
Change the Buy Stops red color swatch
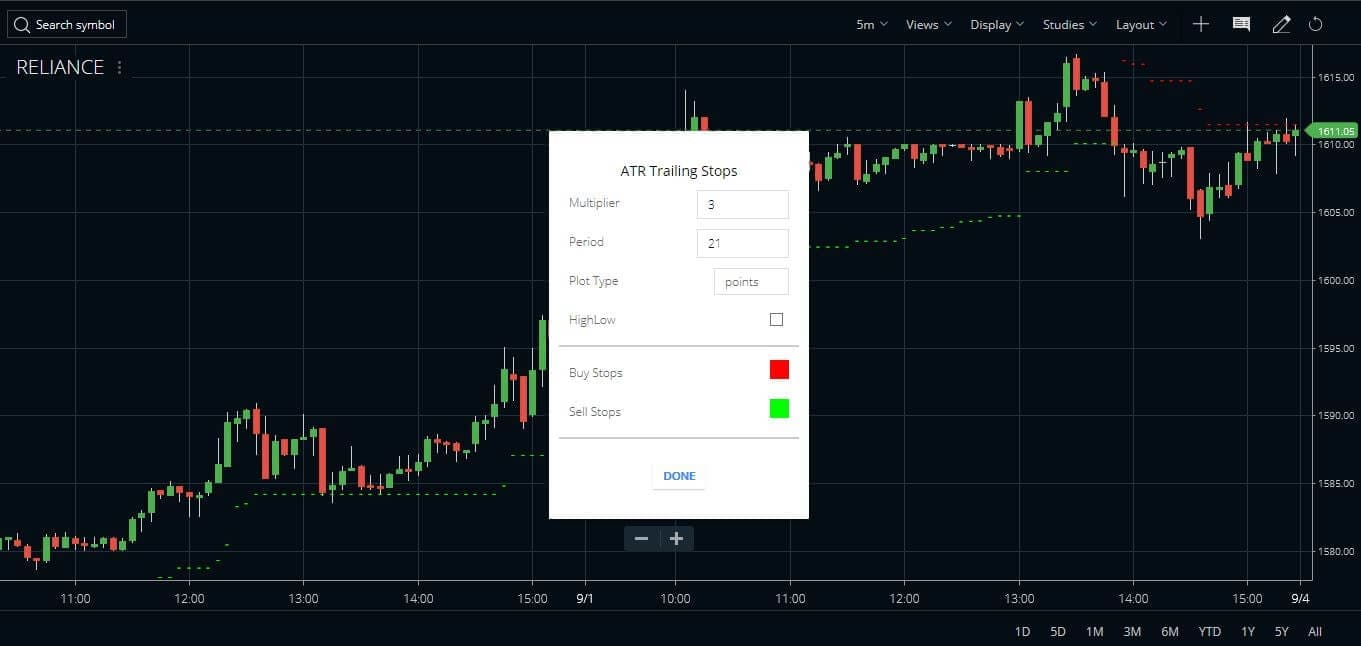(x=779, y=369)
